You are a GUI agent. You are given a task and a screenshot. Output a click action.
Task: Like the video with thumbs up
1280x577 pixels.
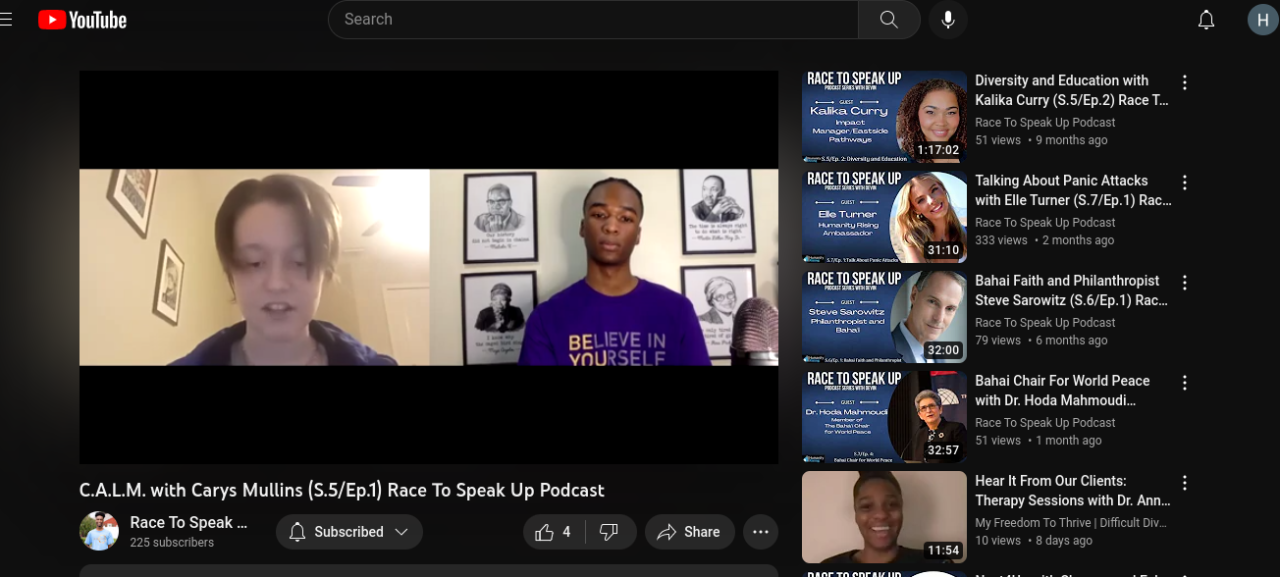[553, 532]
